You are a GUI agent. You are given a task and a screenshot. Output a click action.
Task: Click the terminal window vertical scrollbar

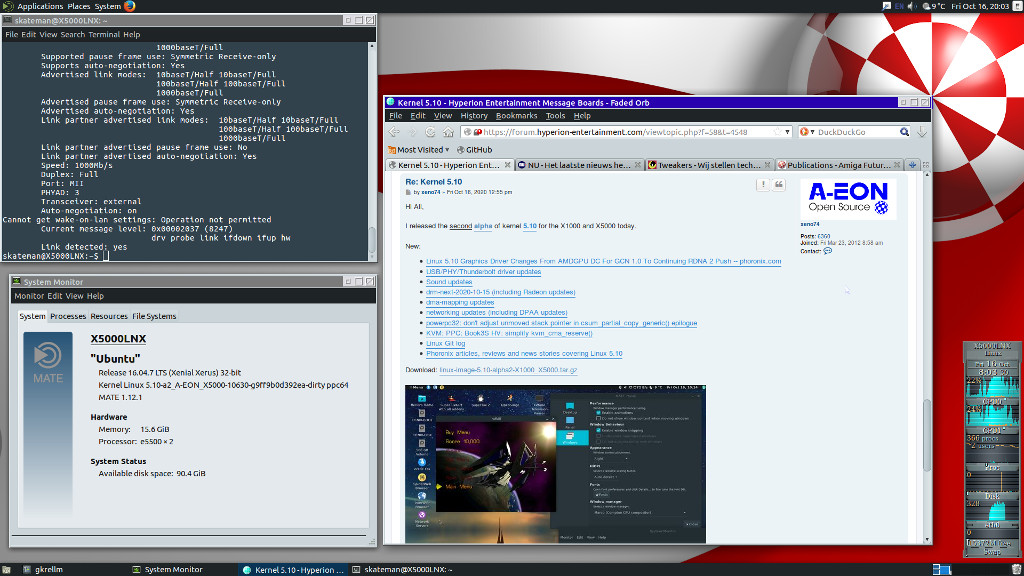(372, 150)
